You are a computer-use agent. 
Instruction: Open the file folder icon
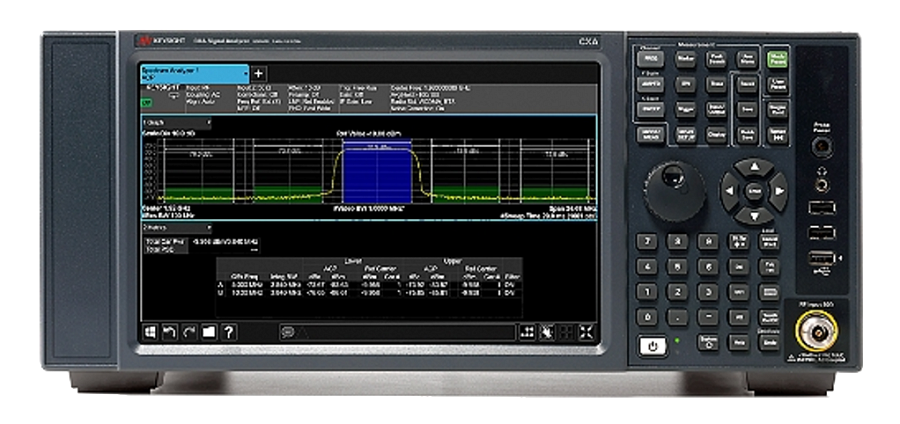208,332
